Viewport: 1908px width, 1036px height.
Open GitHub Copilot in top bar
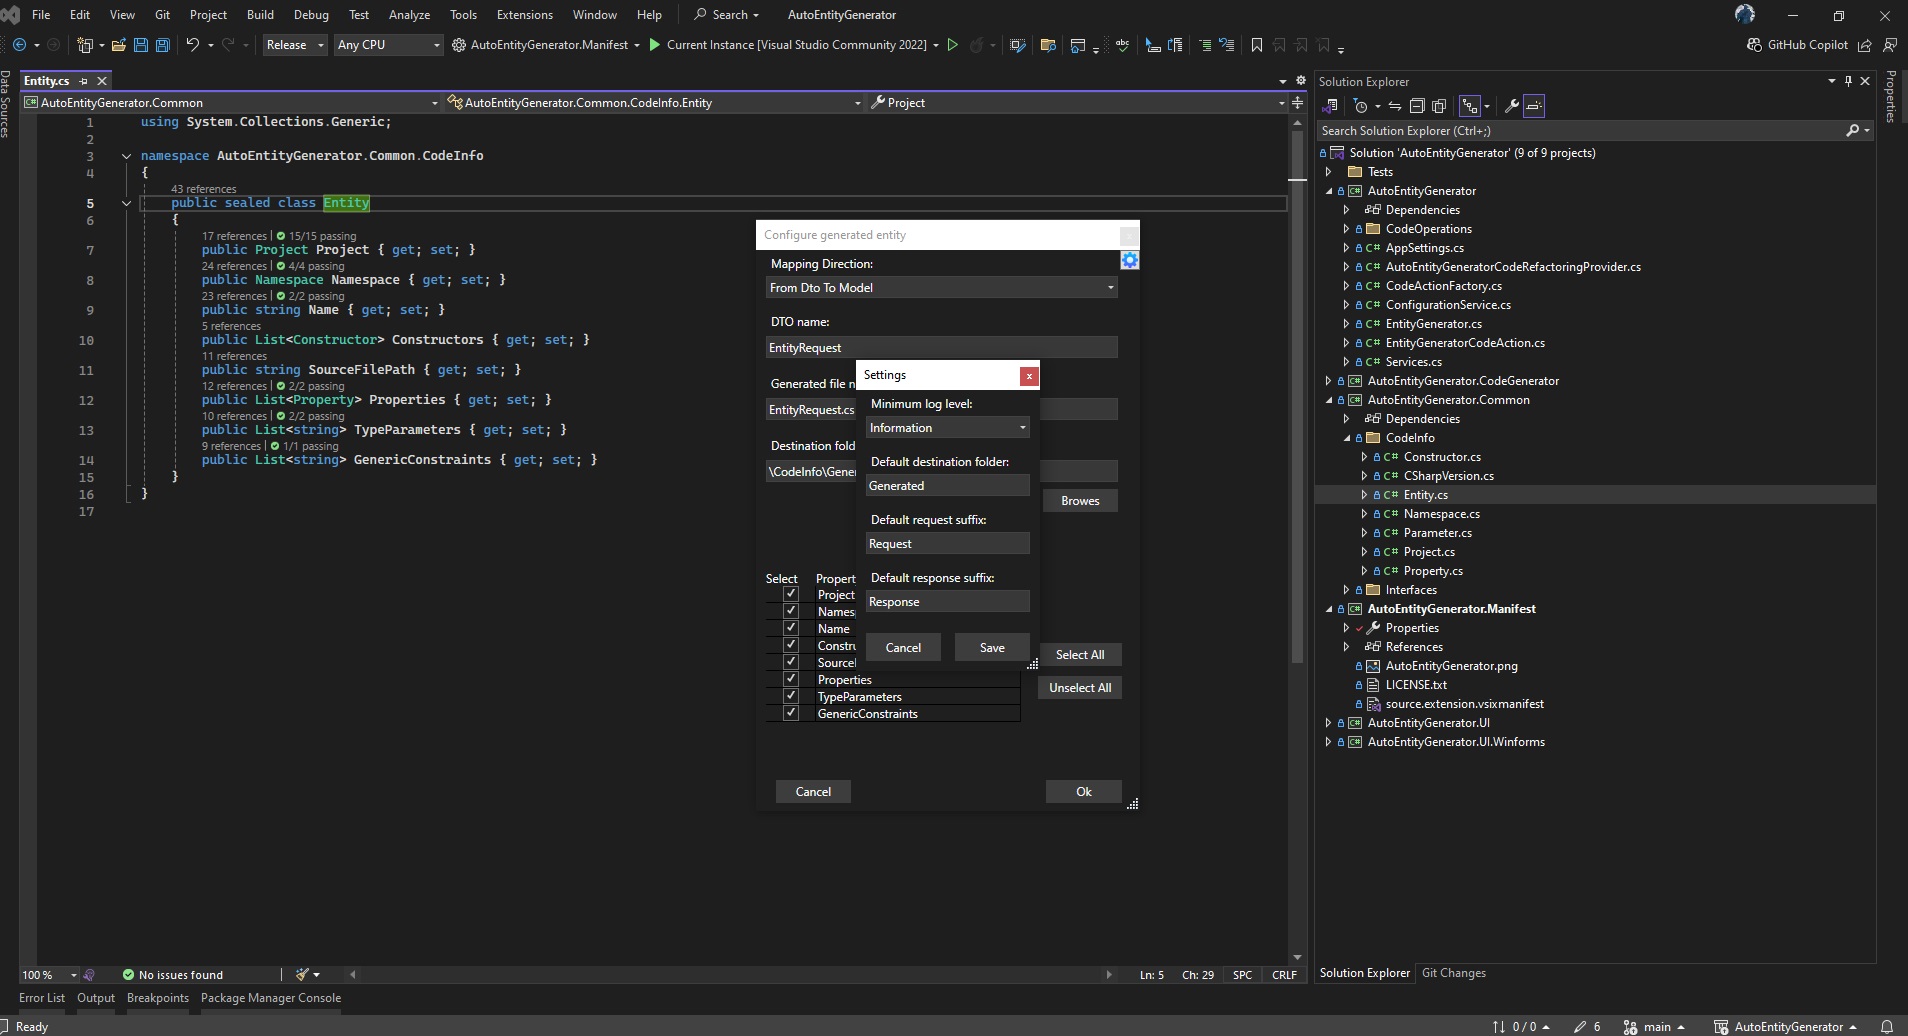point(1797,45)
